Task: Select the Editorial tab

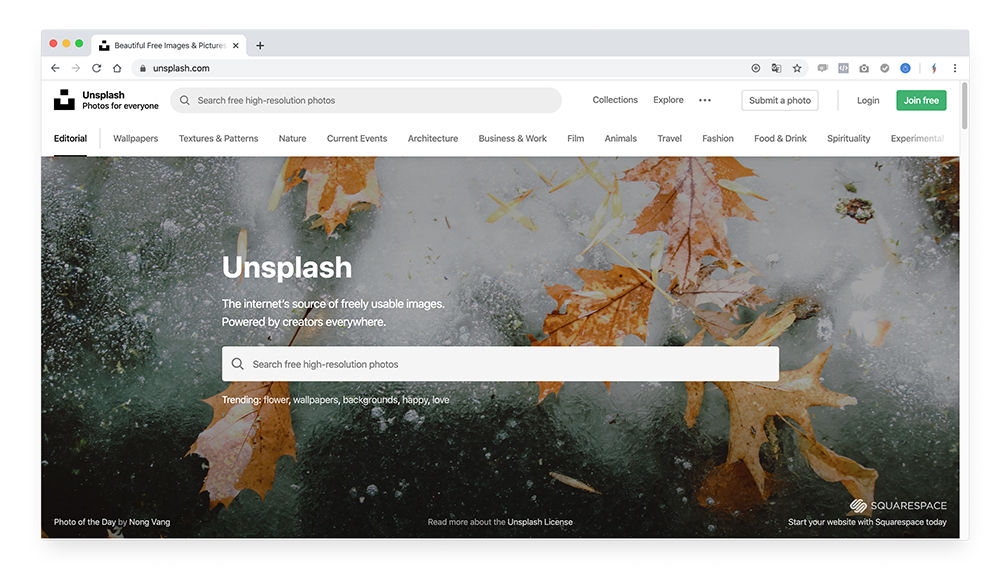Action: point(70,138)
